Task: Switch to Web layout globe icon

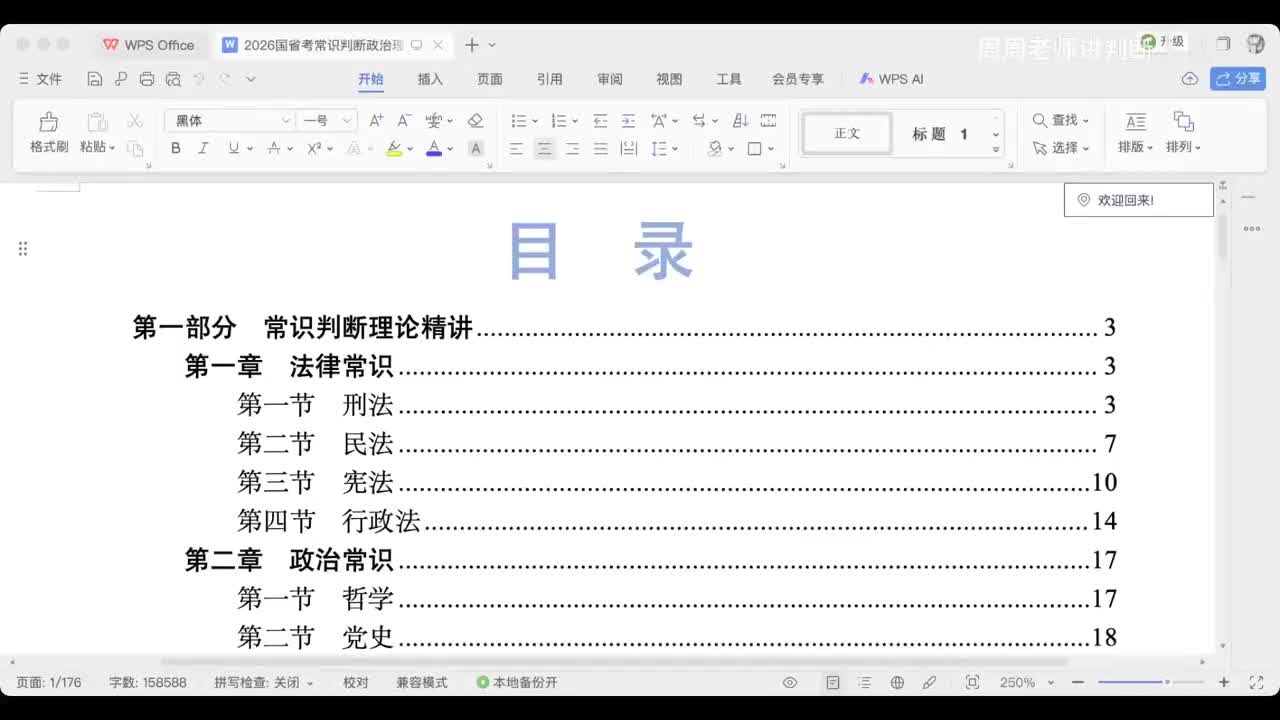Action: [x=897, y=682]
